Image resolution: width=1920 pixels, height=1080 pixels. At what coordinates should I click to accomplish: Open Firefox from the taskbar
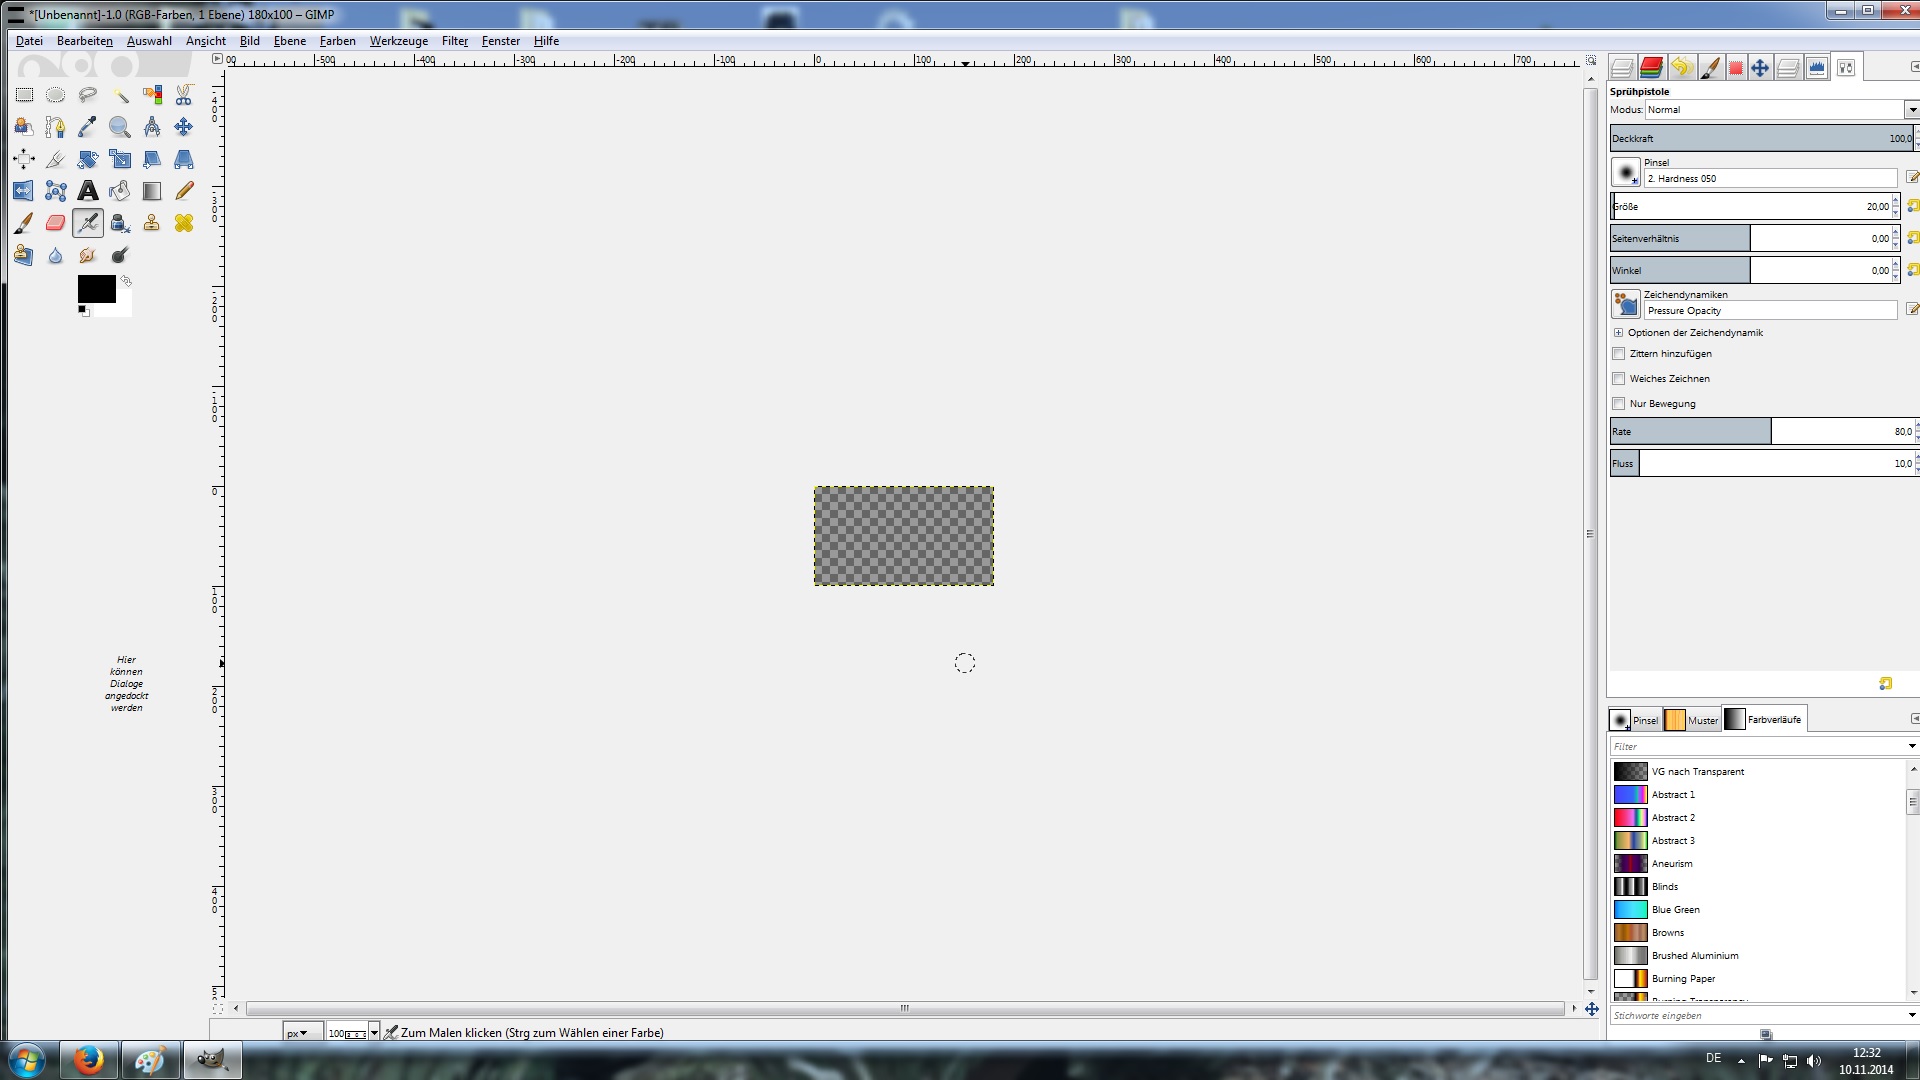(x=89, y=1060)
